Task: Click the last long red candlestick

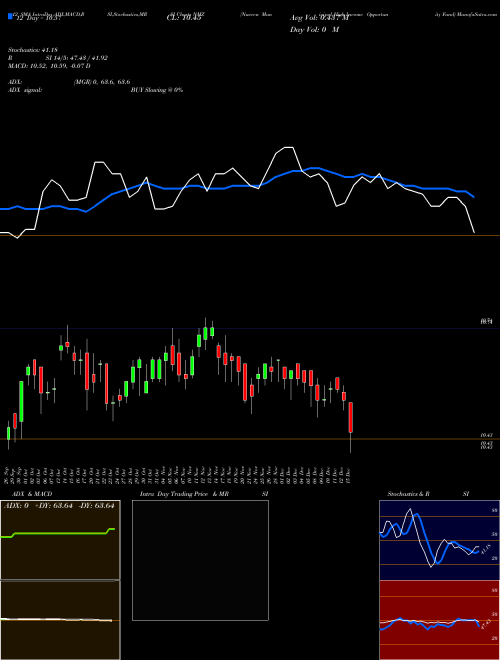Action: [x=350, y=418]
